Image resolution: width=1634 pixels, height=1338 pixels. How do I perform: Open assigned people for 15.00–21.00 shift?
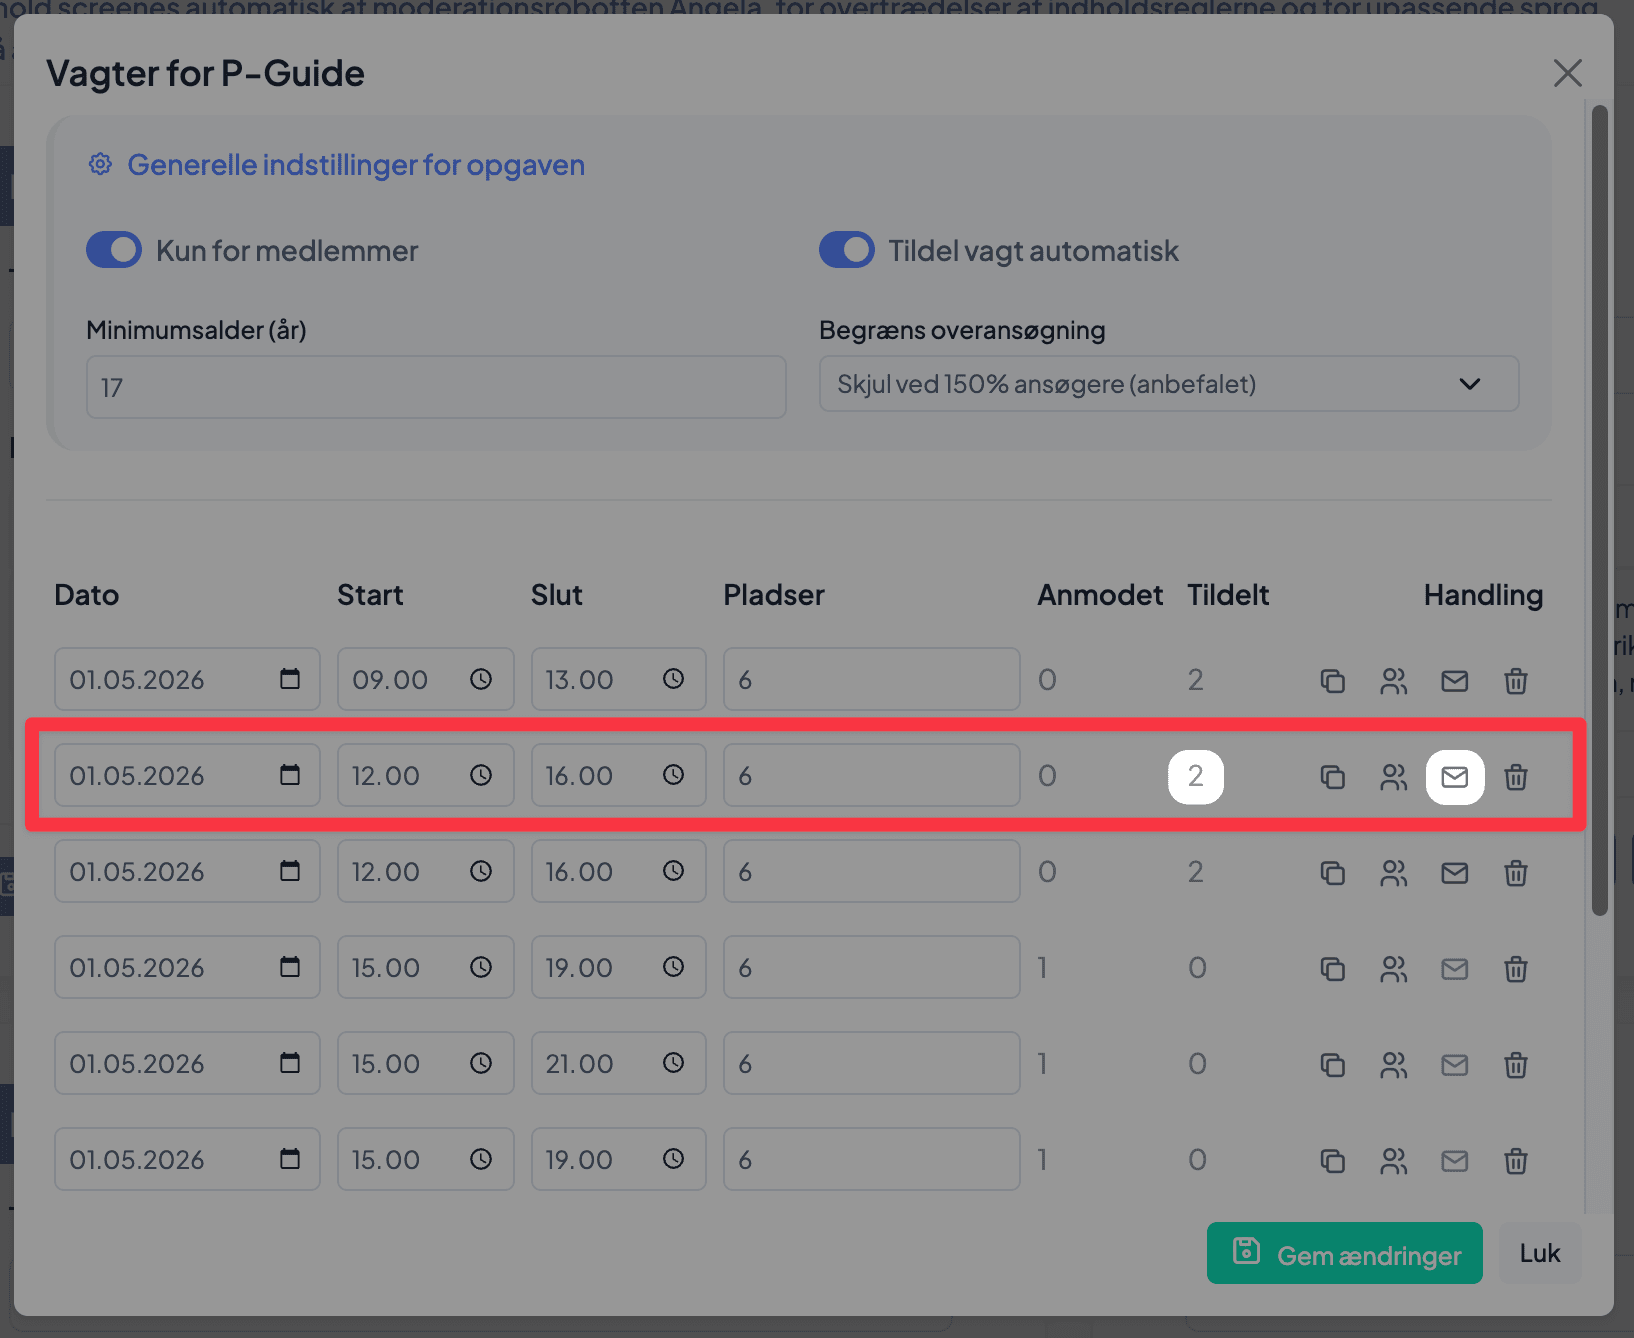click(1393, 1065)
